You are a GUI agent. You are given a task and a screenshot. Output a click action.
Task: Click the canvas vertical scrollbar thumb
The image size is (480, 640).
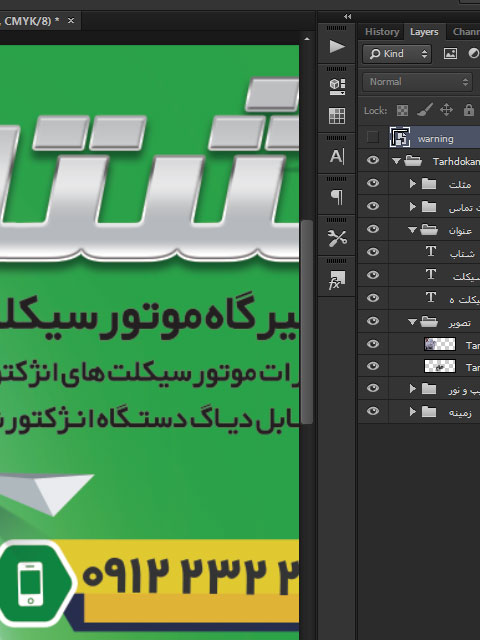click(x=307, y=322)
